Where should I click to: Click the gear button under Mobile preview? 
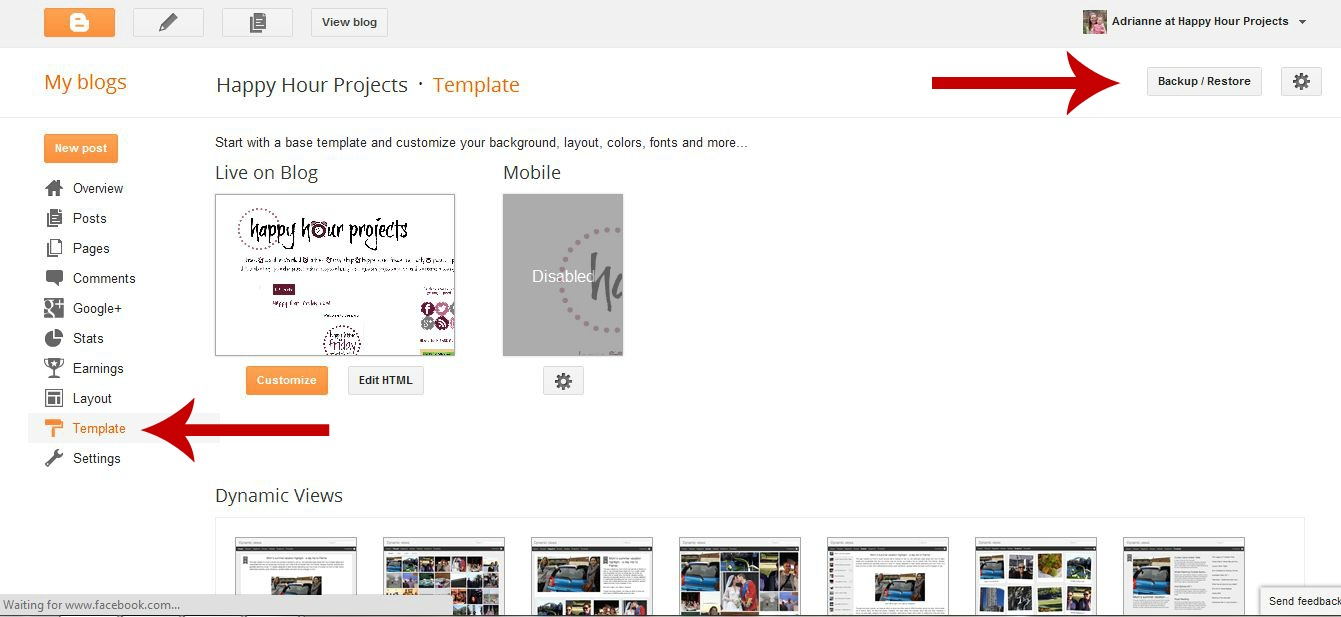click(x=563, y=381)
